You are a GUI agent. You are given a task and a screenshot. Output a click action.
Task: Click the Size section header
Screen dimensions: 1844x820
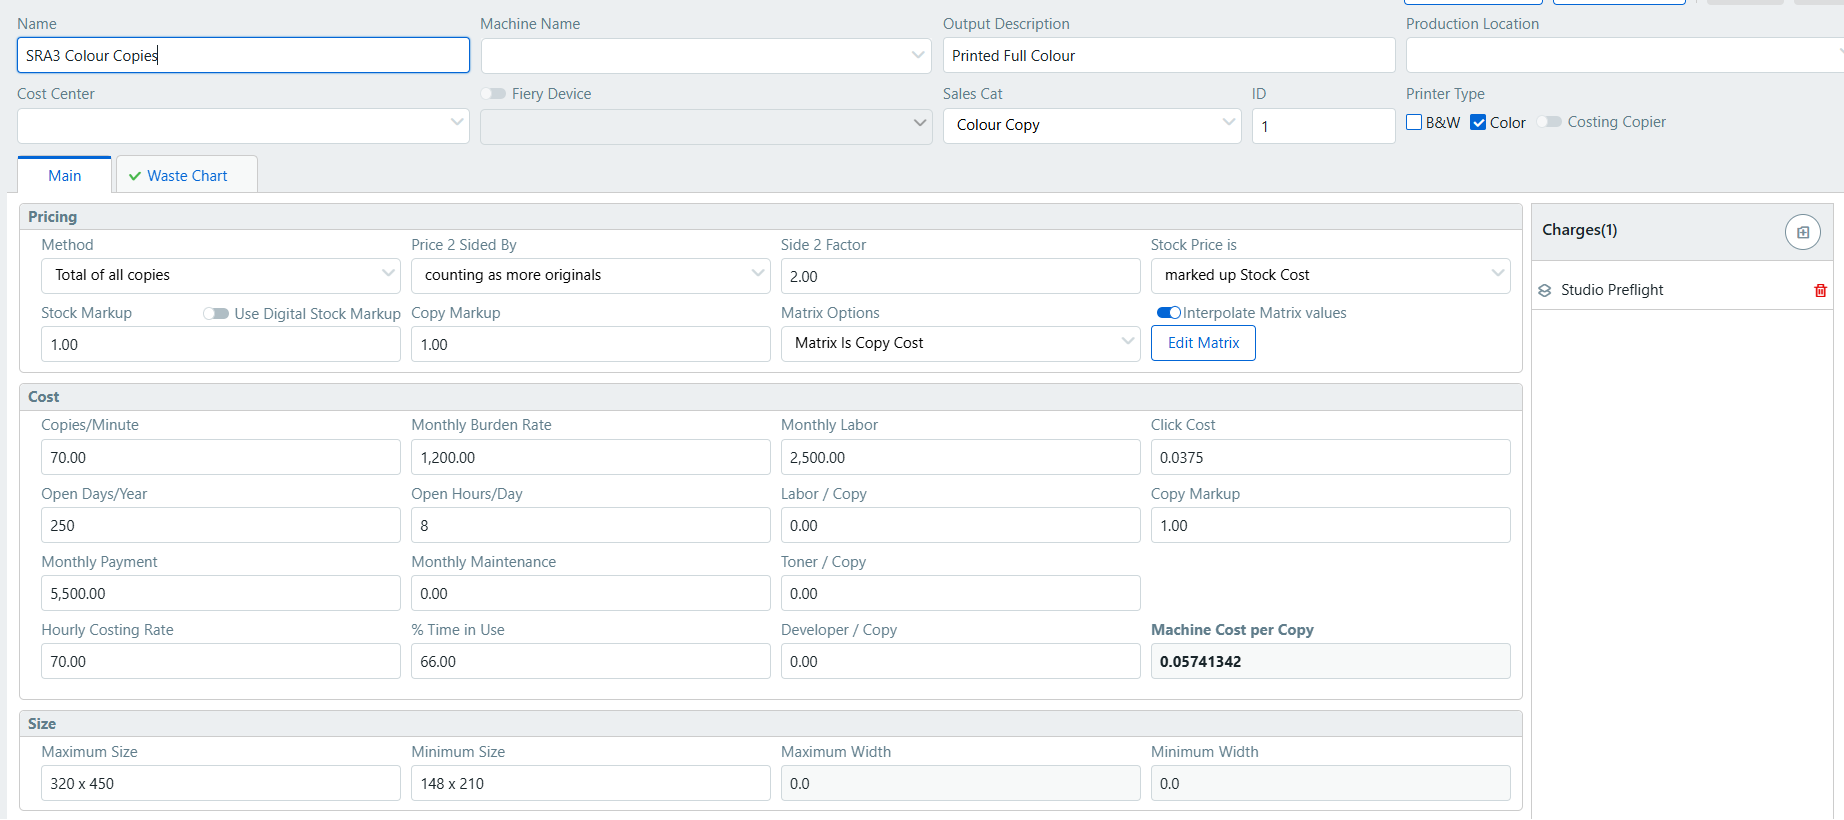770,724
